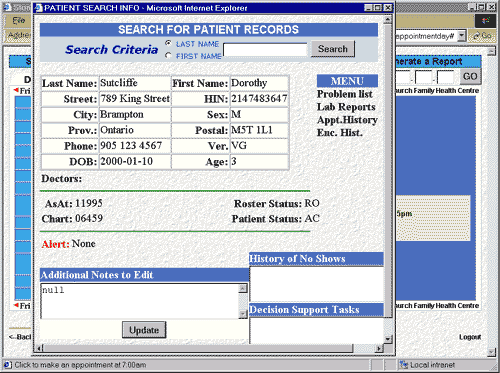500x373 pixels.
Task: Select the LAST NAME radio button
Action: pos(169,43)
